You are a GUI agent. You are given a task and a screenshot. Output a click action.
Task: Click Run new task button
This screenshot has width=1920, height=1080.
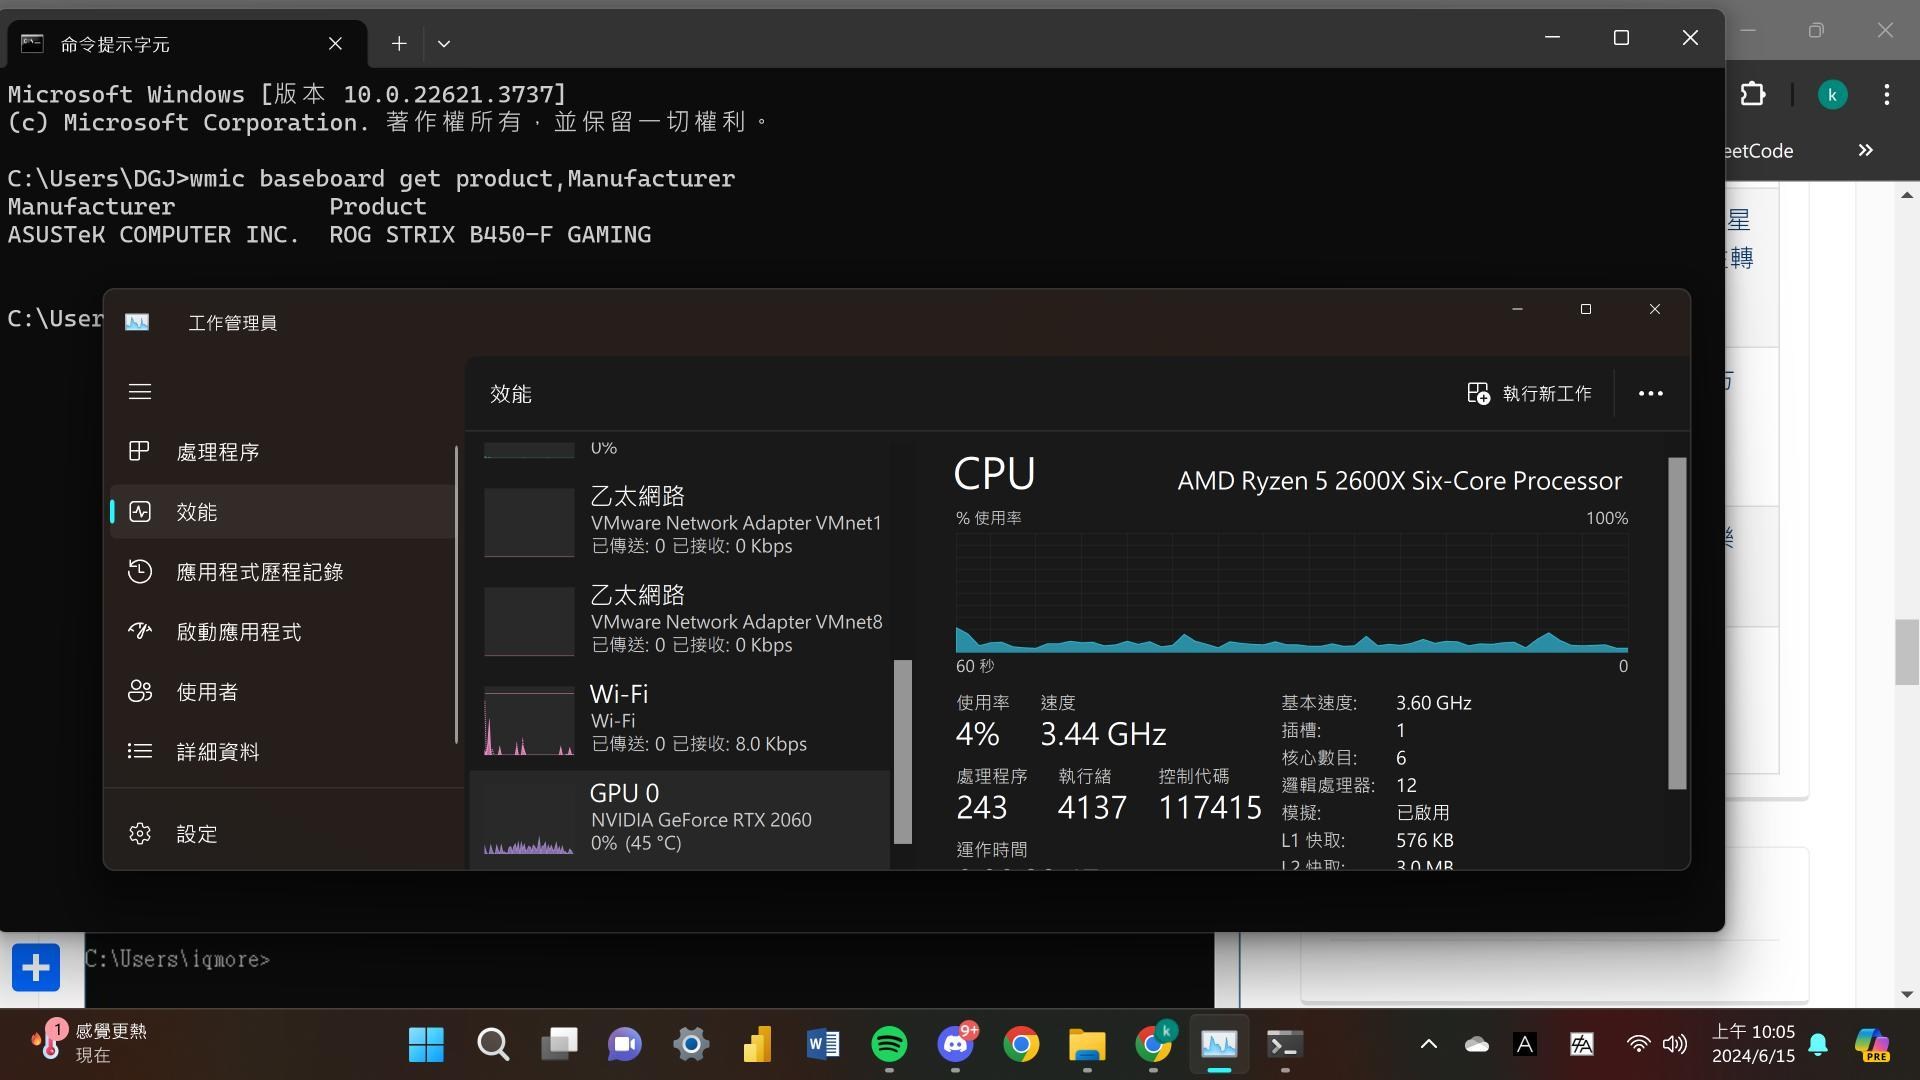pos(1529,394)
